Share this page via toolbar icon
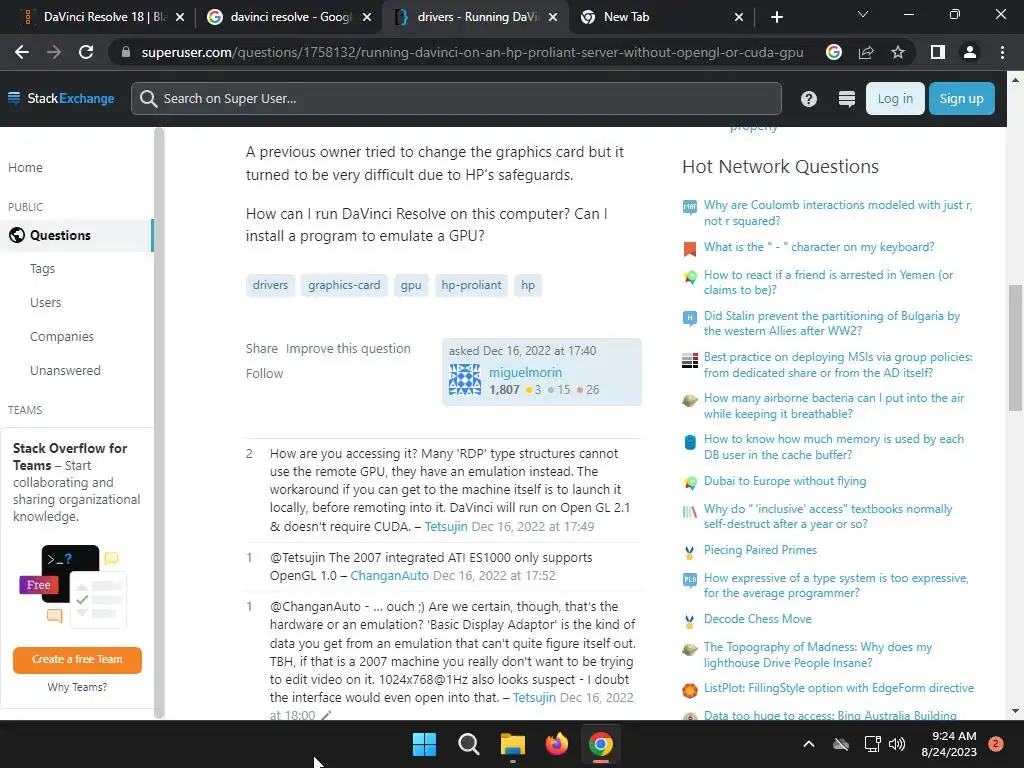Screen dimensions: 1024x768 pyautogui.click(x=866, y=52)
